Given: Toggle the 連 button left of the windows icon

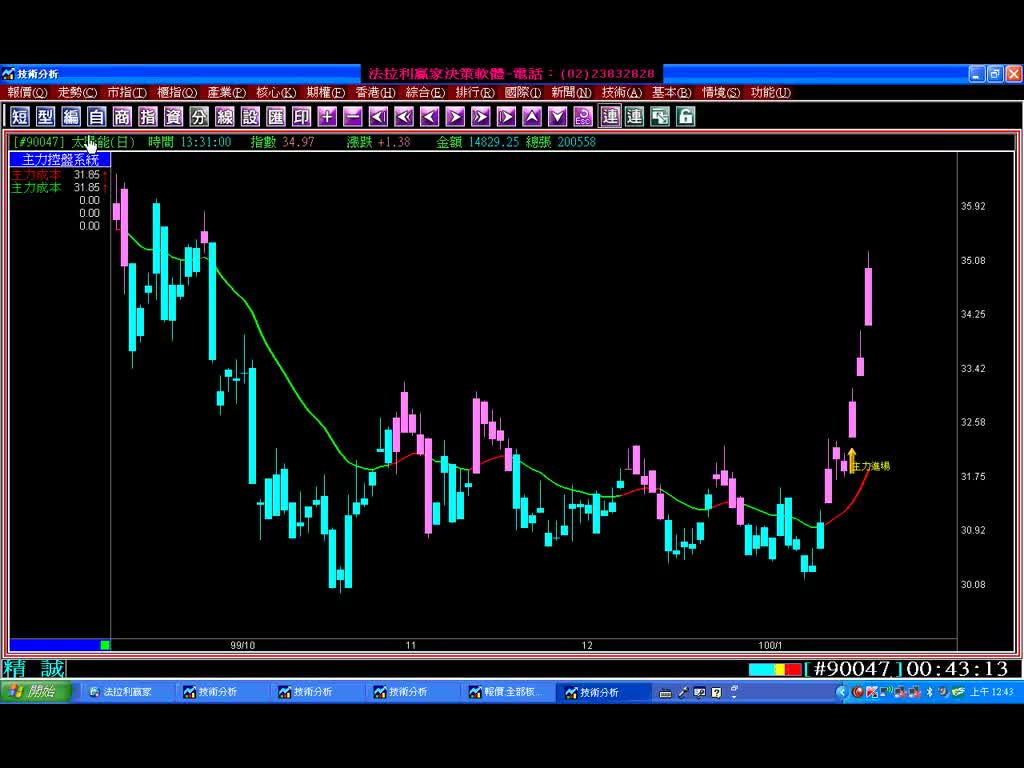Looking at the screenshot, I should [634, 117].
